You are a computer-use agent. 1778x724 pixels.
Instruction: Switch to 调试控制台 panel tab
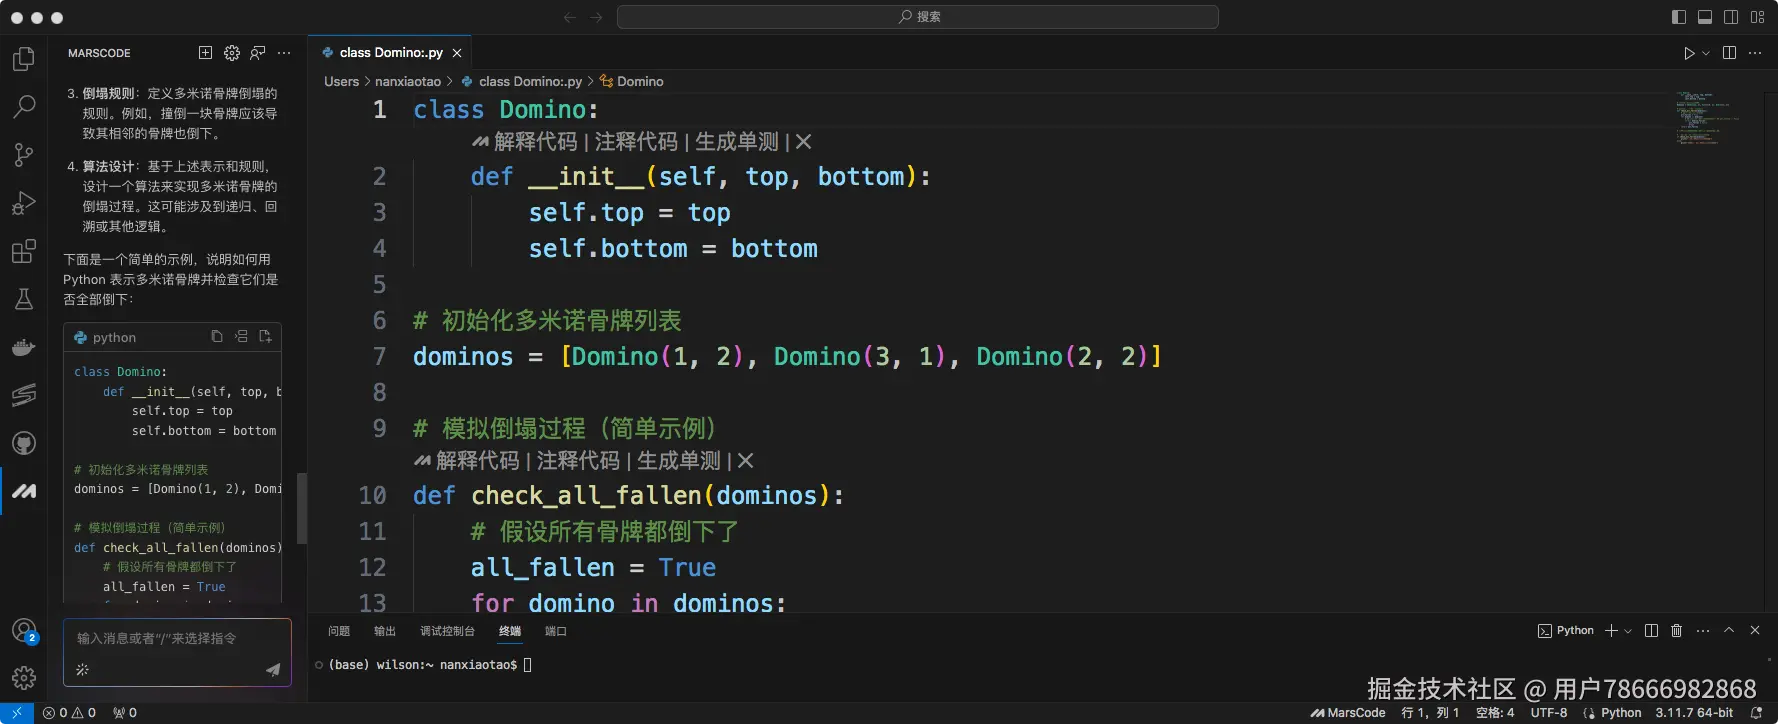[447, 631]
